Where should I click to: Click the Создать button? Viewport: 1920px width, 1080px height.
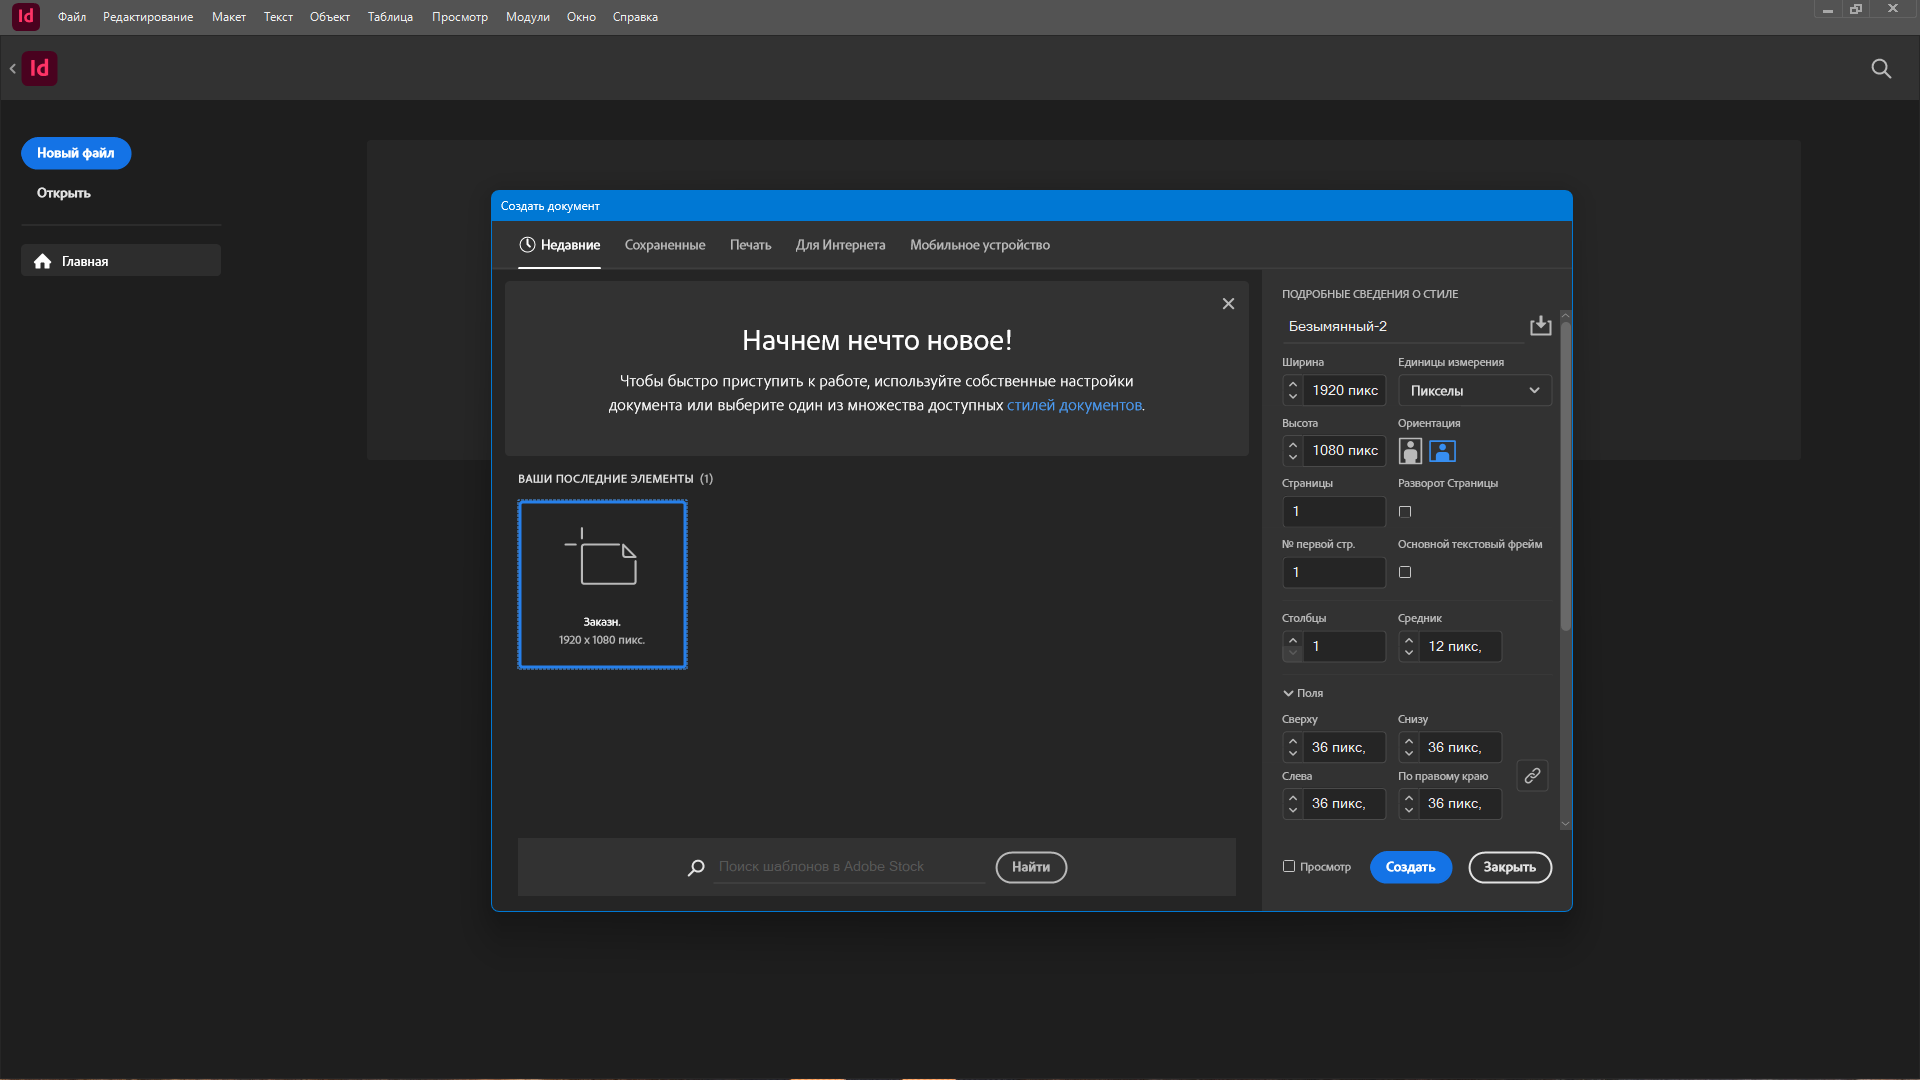coord(1410,867)
